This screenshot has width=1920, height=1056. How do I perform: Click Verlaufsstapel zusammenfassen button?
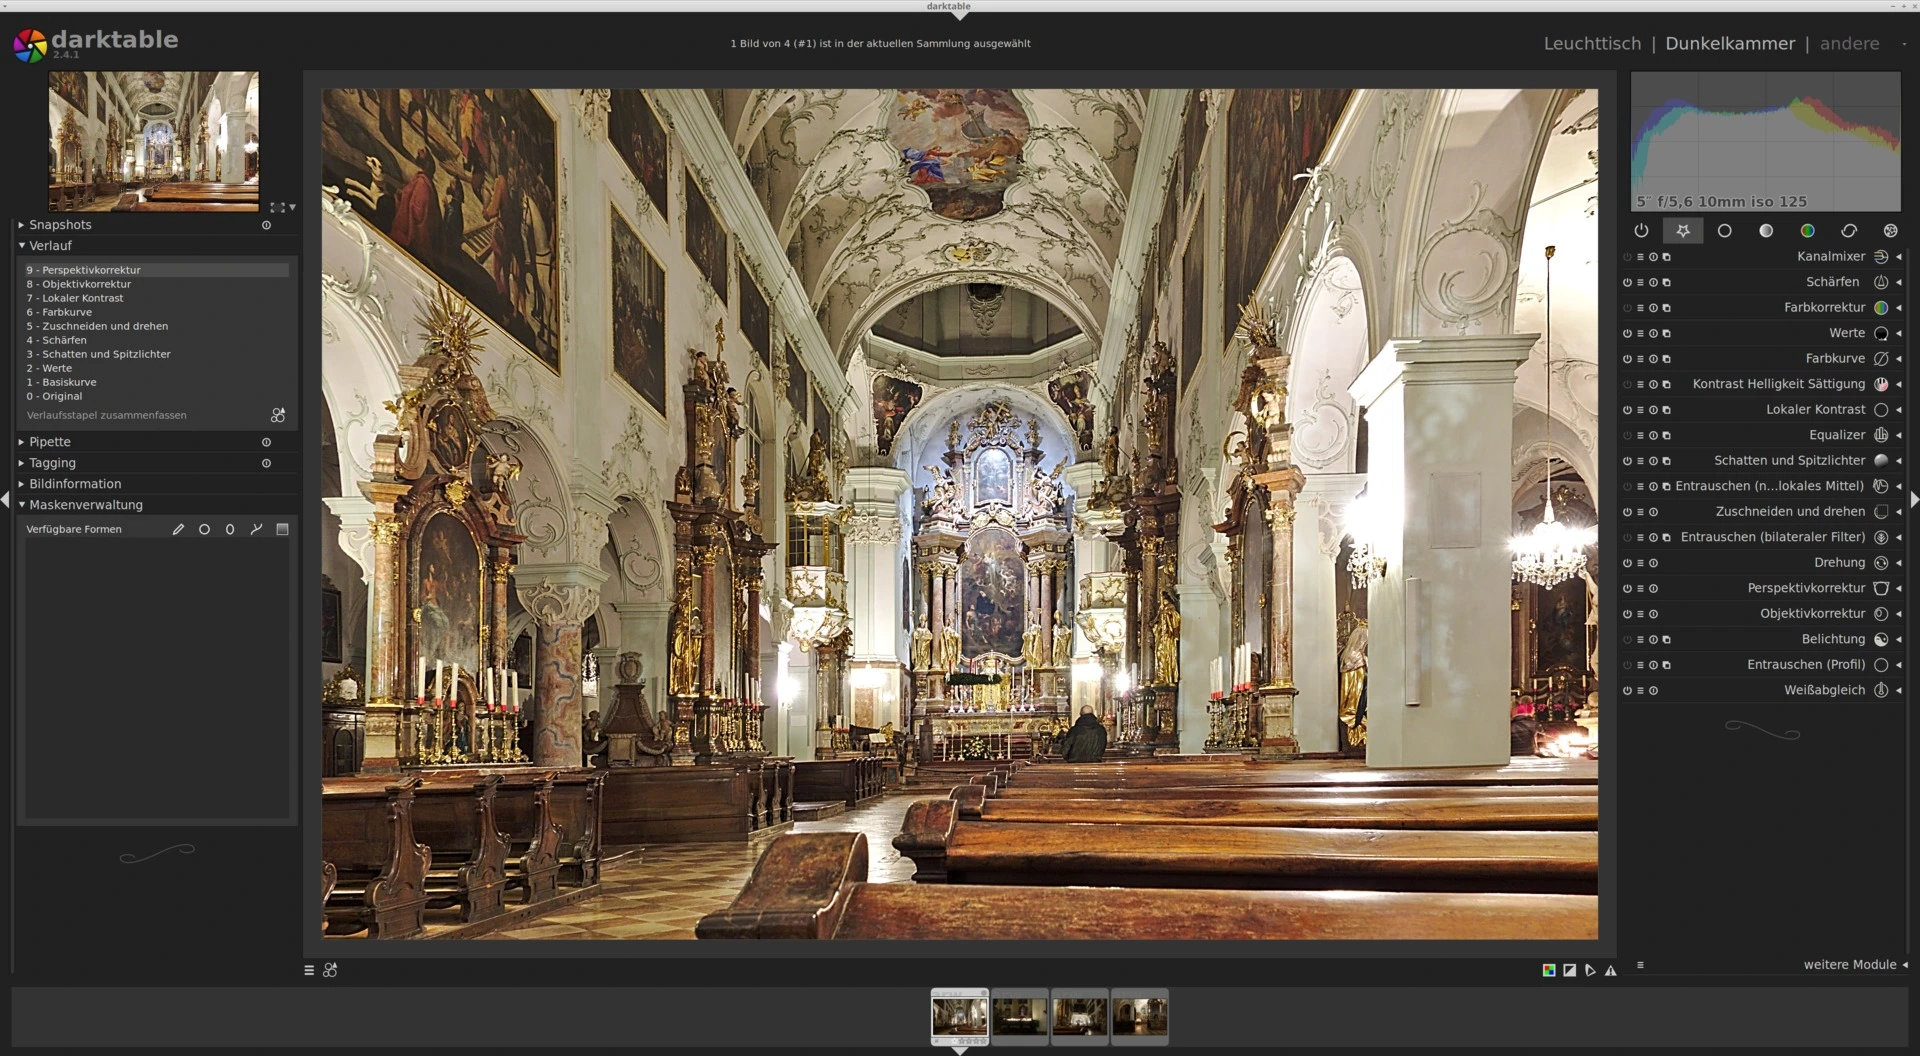[107, 415]
